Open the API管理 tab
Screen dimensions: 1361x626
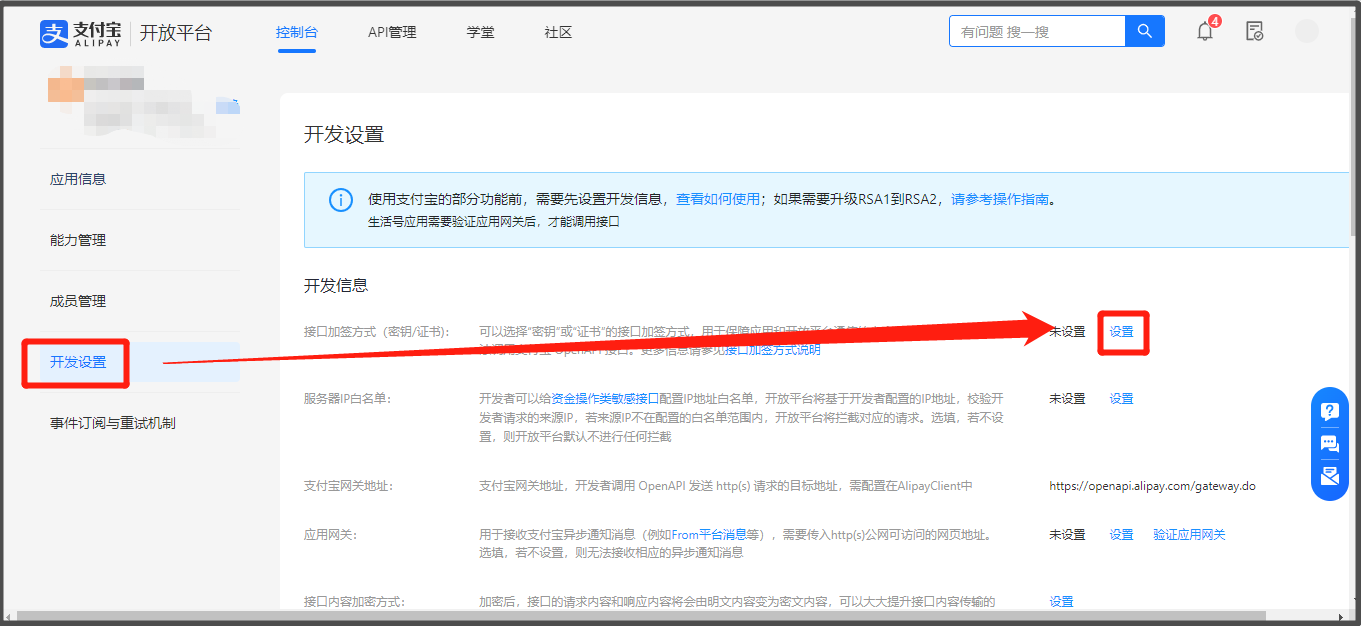[x=392, y=32]
